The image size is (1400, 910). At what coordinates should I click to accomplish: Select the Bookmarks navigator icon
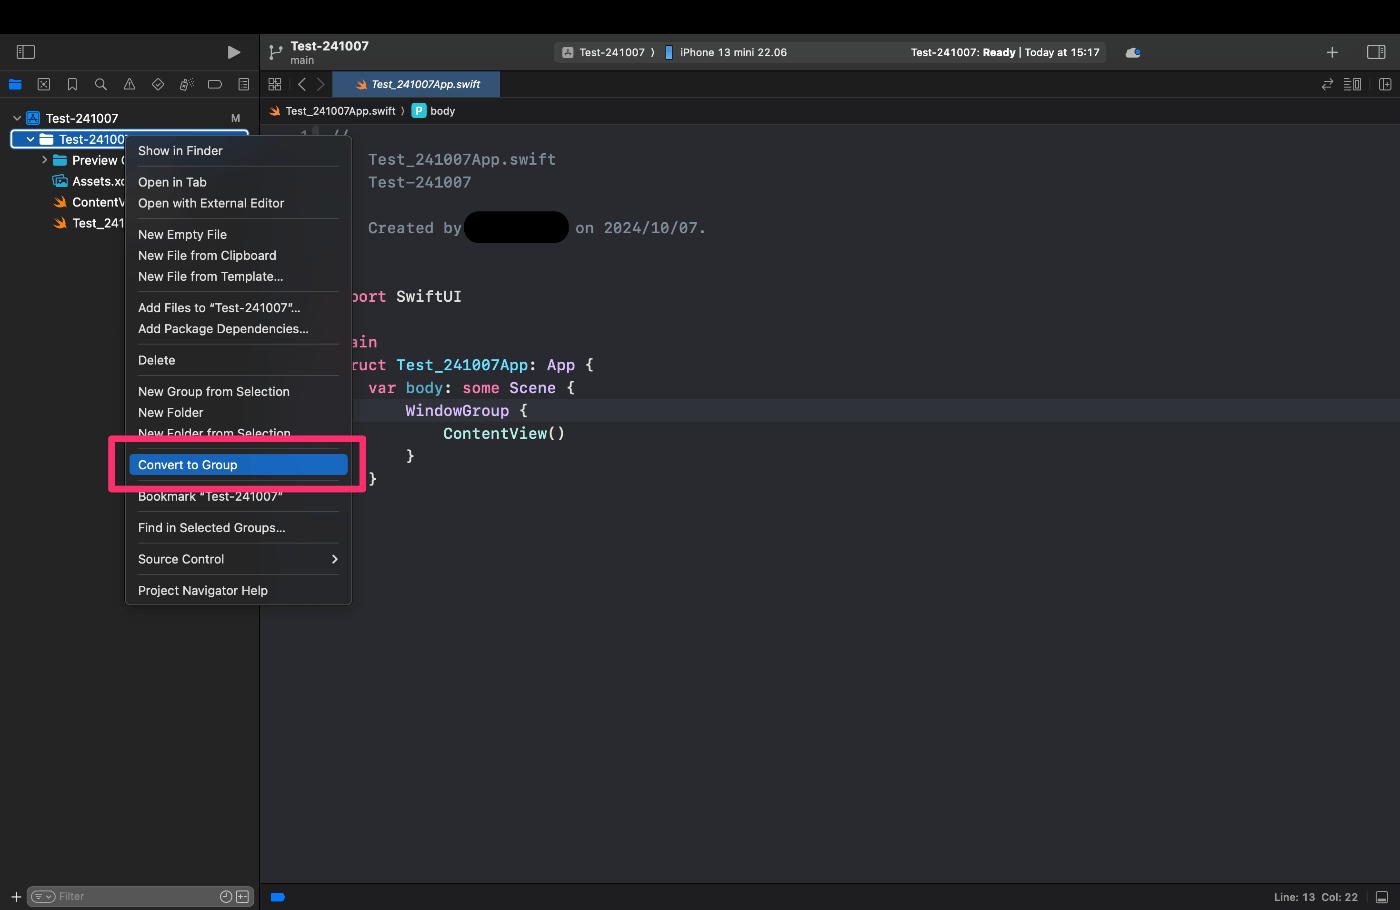coord(72,84)
